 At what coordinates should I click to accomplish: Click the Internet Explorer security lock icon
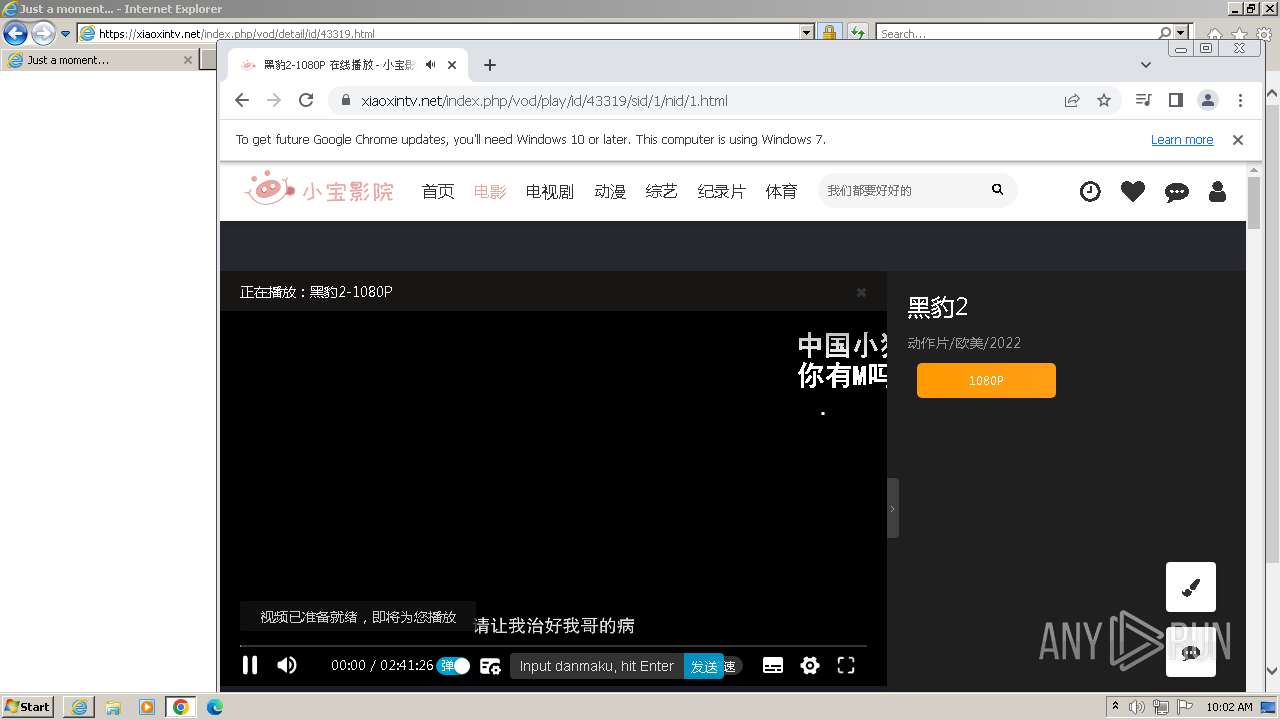(x=829, y=33)
